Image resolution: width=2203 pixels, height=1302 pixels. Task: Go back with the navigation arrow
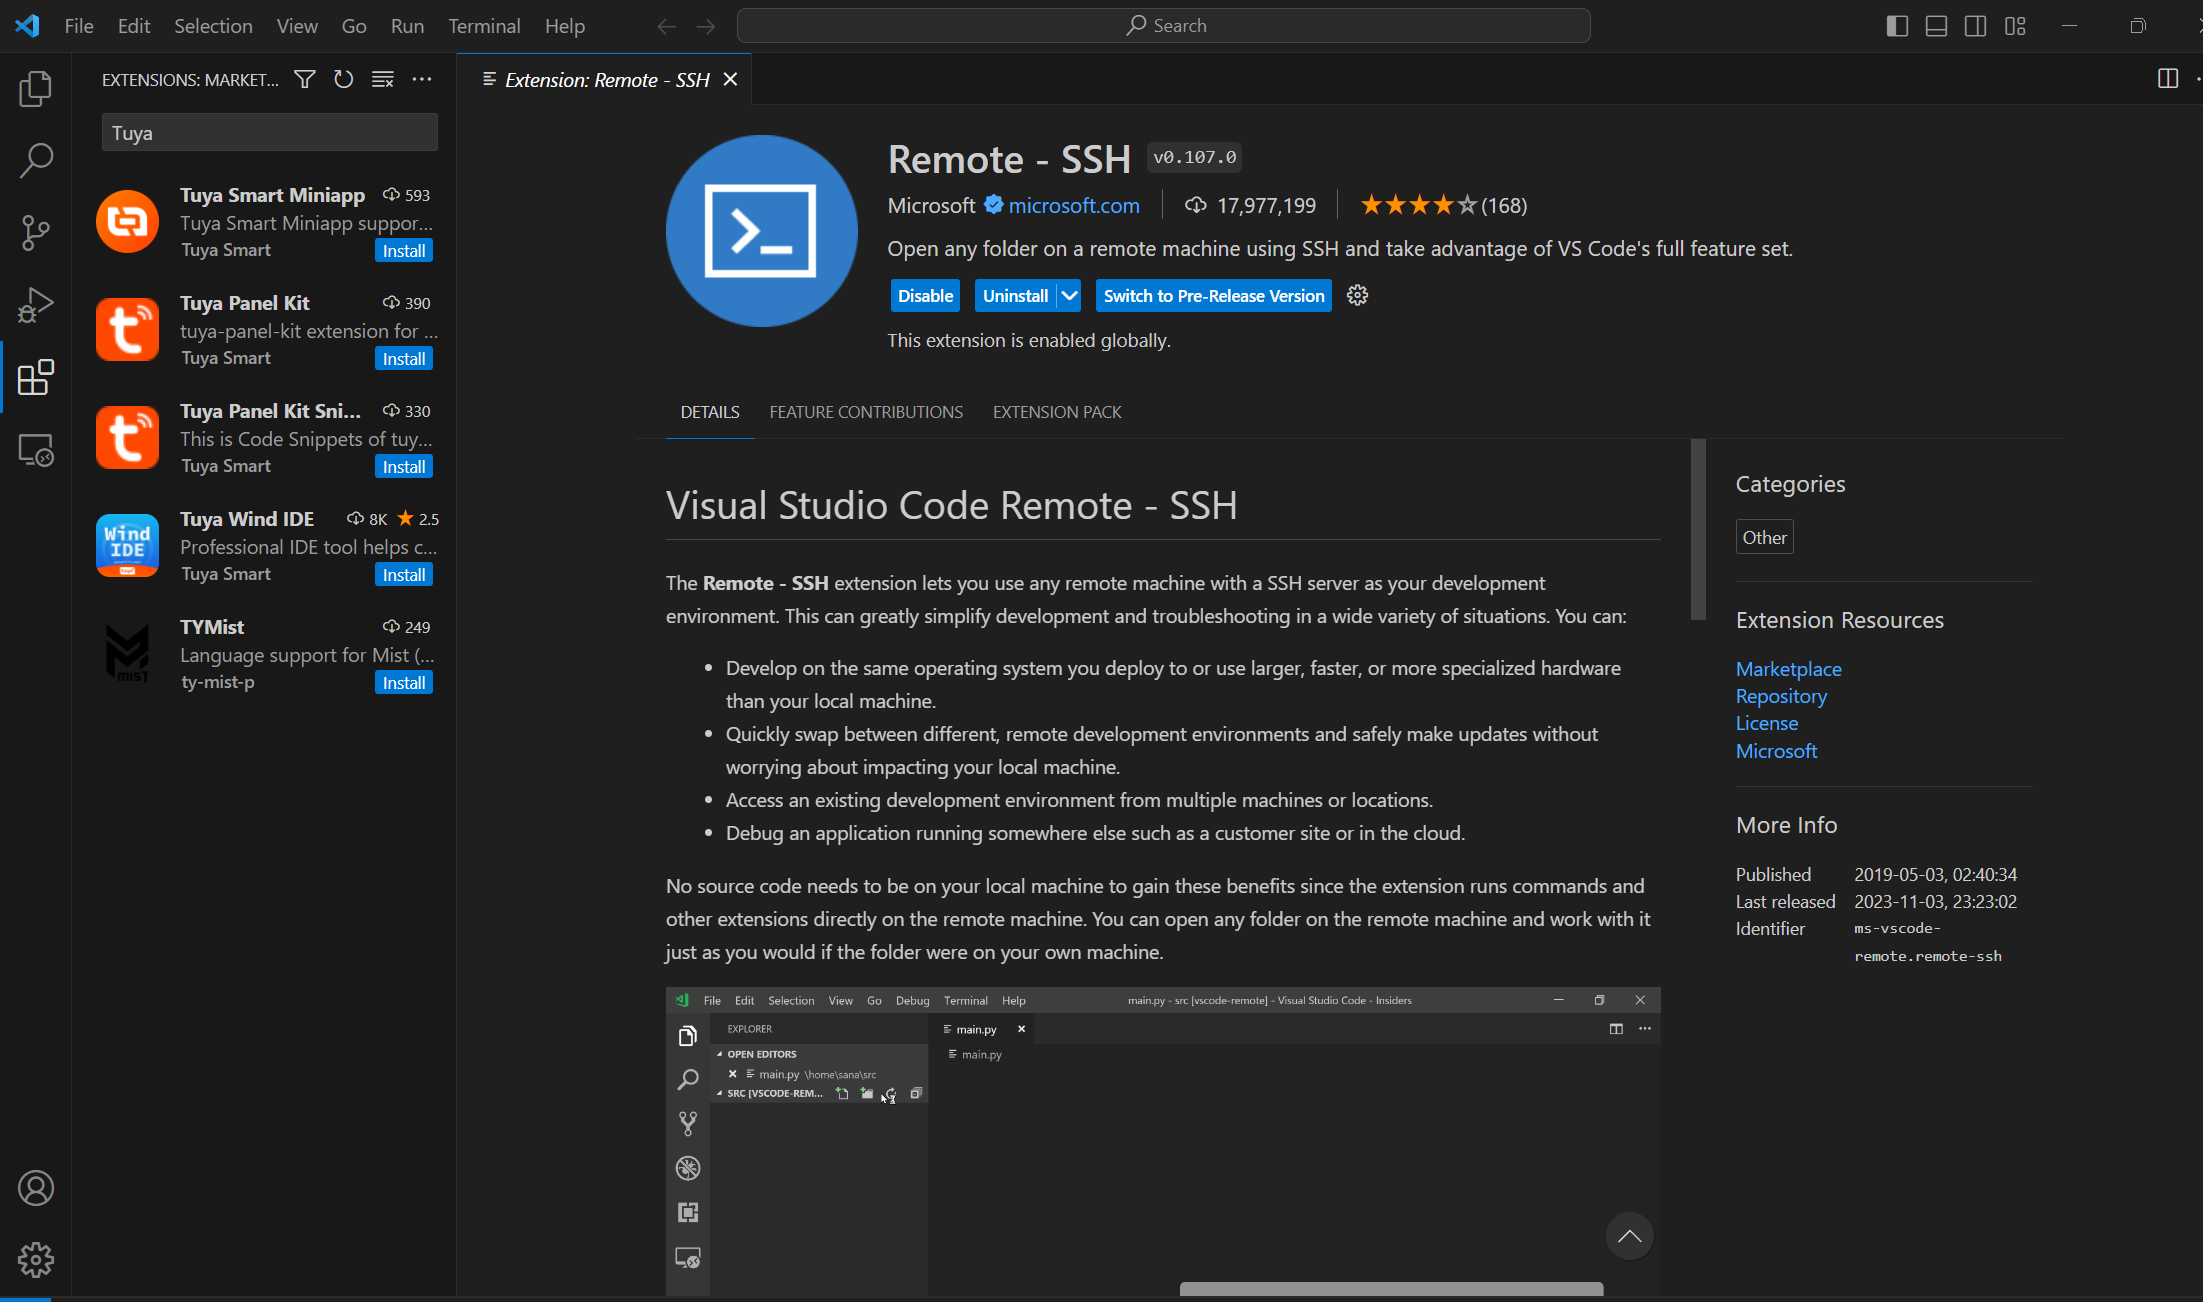pos(667,26)
